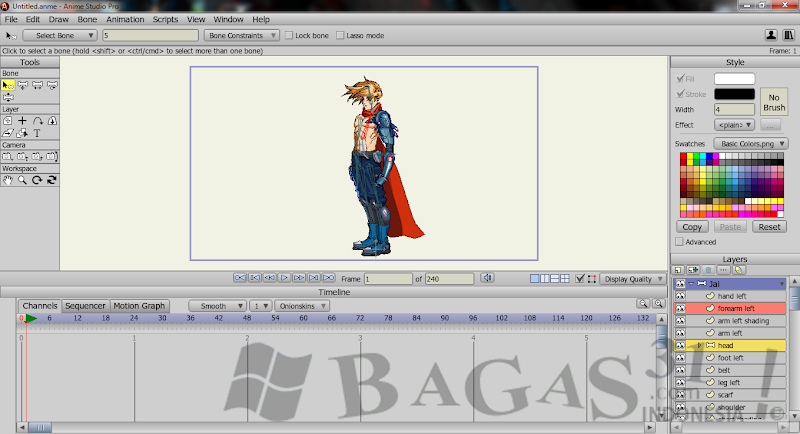The image size is (800, 434).
Task: Open the Bone menu
Action: coord(87,19)
